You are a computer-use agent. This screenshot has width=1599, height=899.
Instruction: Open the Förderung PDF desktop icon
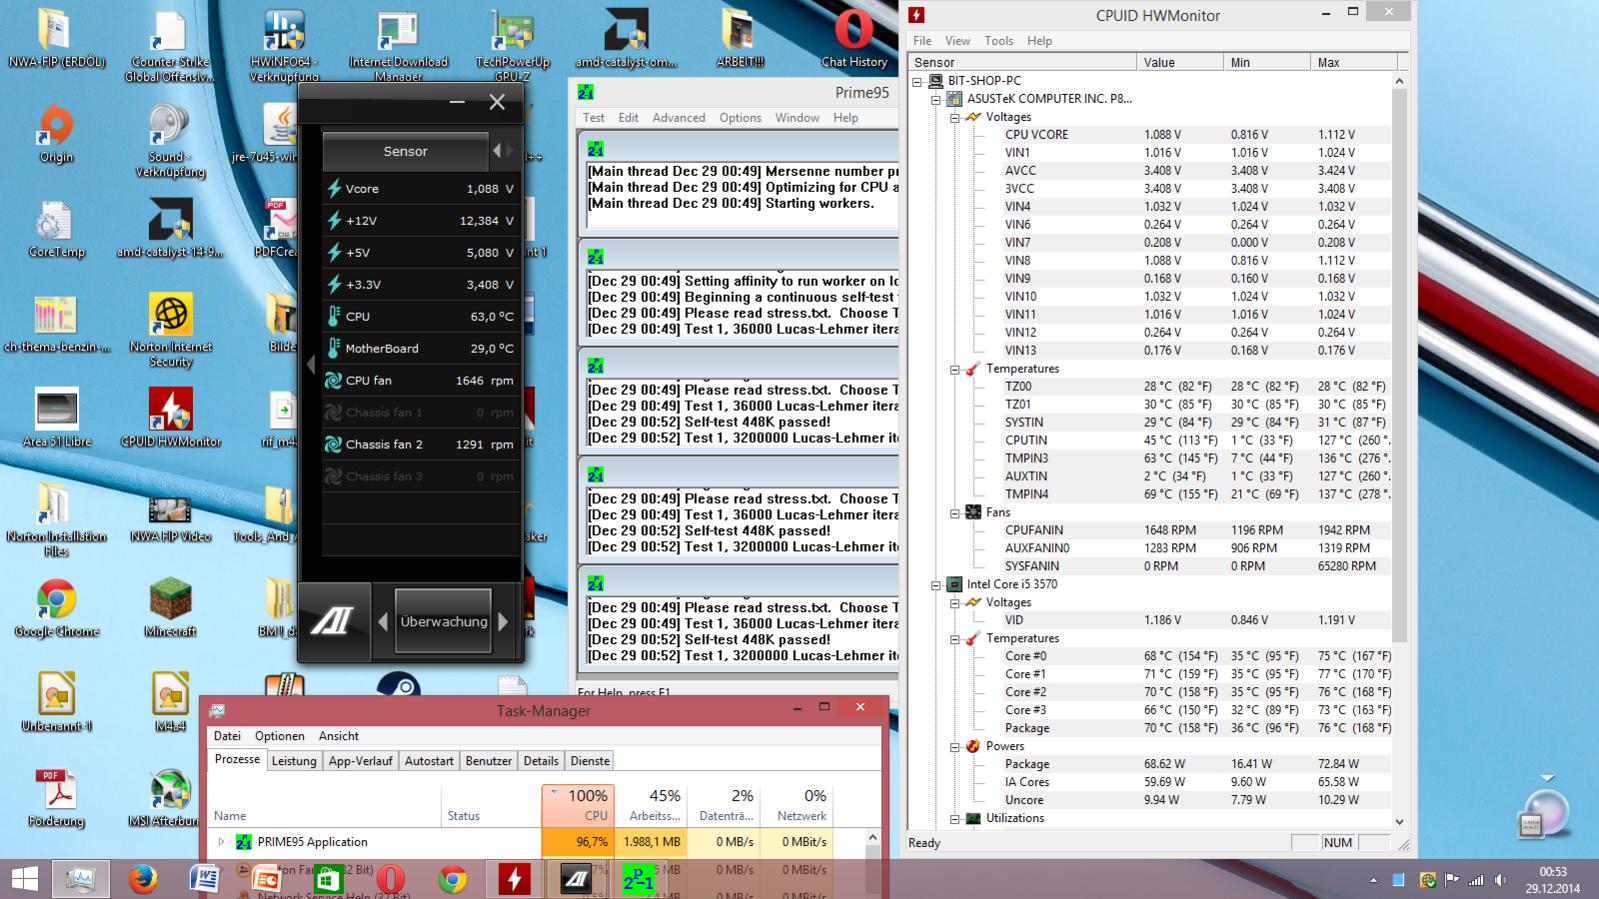point(56,798)
